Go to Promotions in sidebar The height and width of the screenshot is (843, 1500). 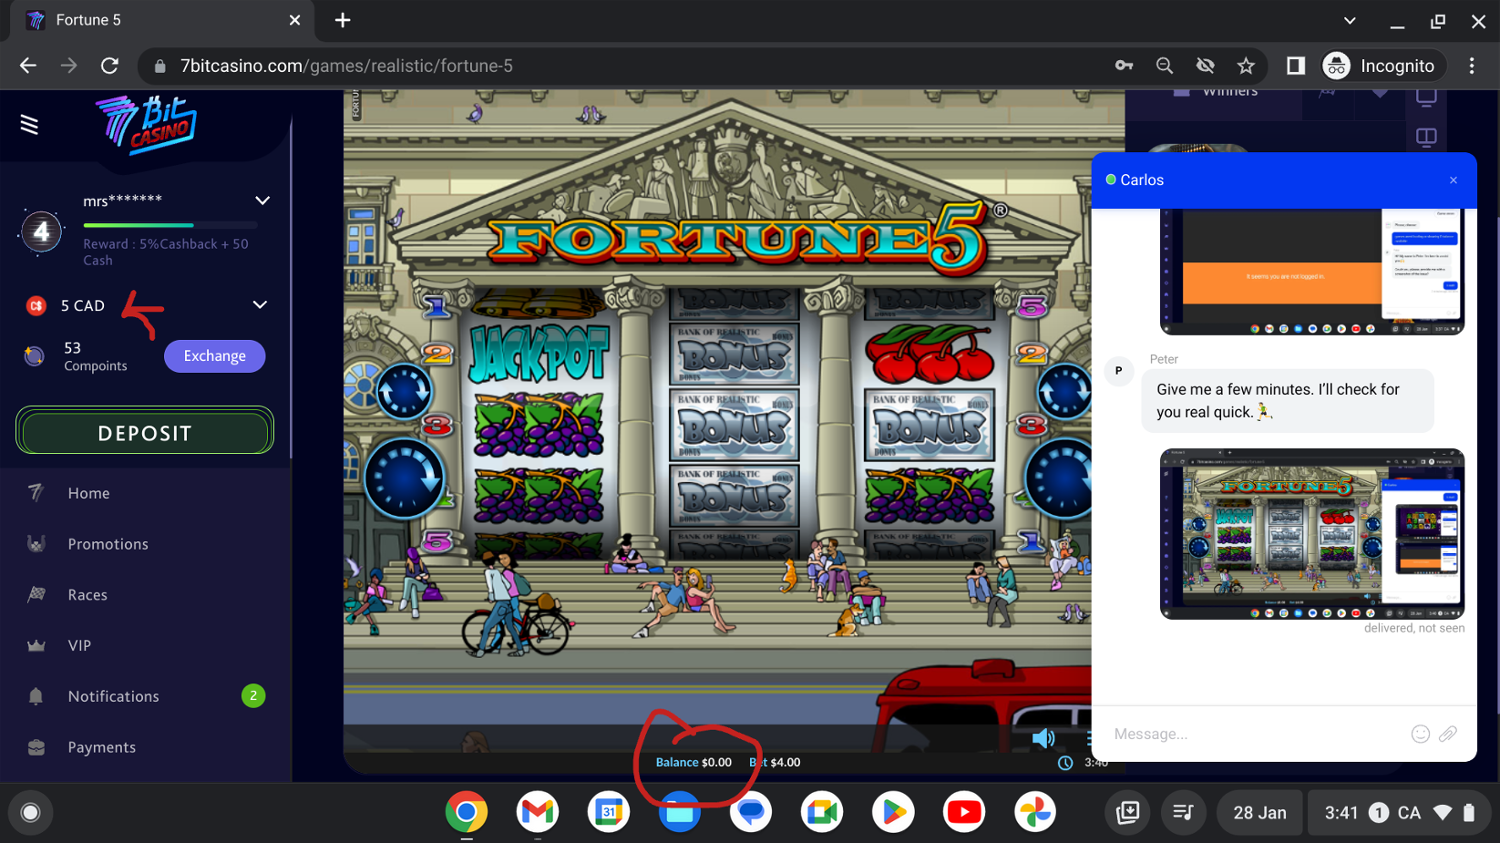point(108,544)
